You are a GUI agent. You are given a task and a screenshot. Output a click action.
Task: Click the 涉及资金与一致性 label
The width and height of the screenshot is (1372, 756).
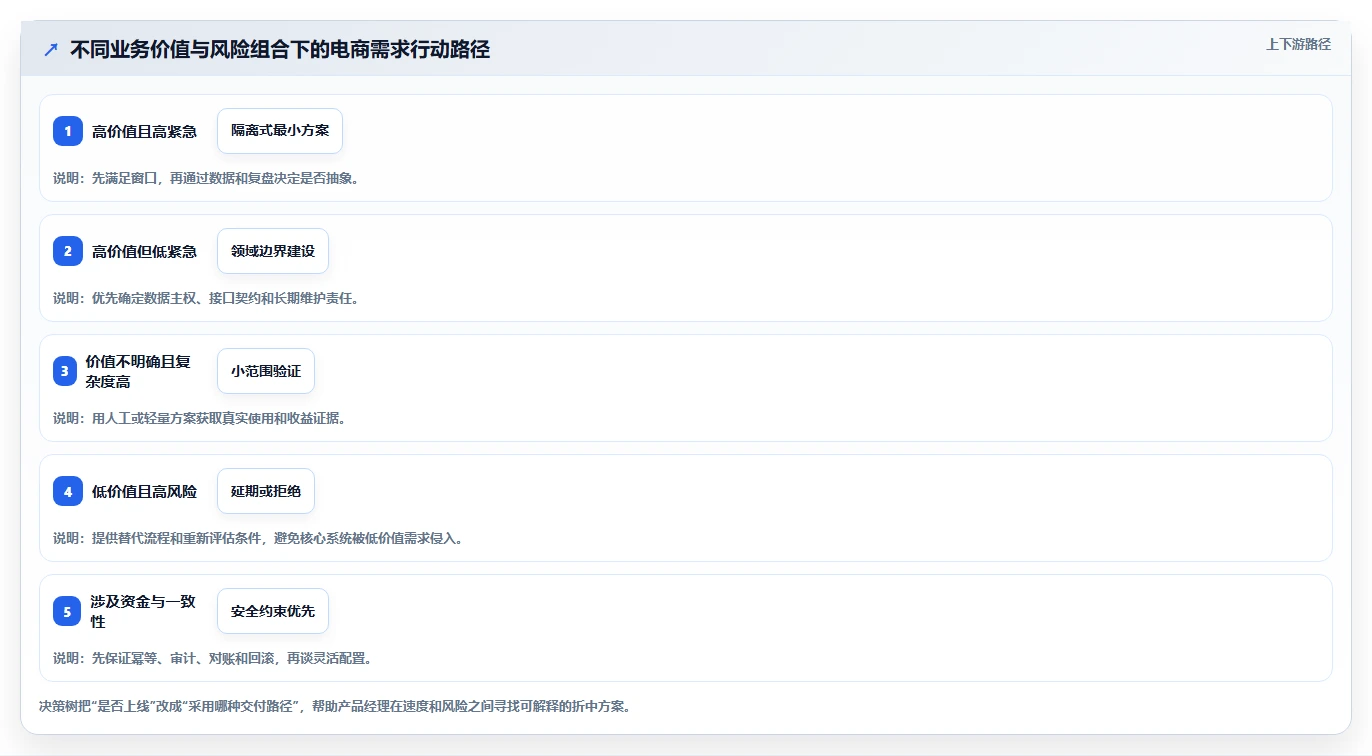pyautogui.click(x=143, y=611)
